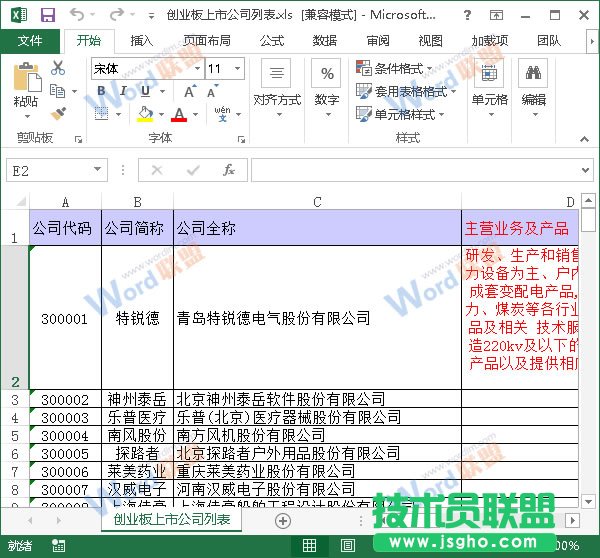This screenshot has width=600, height=558.
Task: Collapse the ribbon with the caret
Action: coord(584,139)
